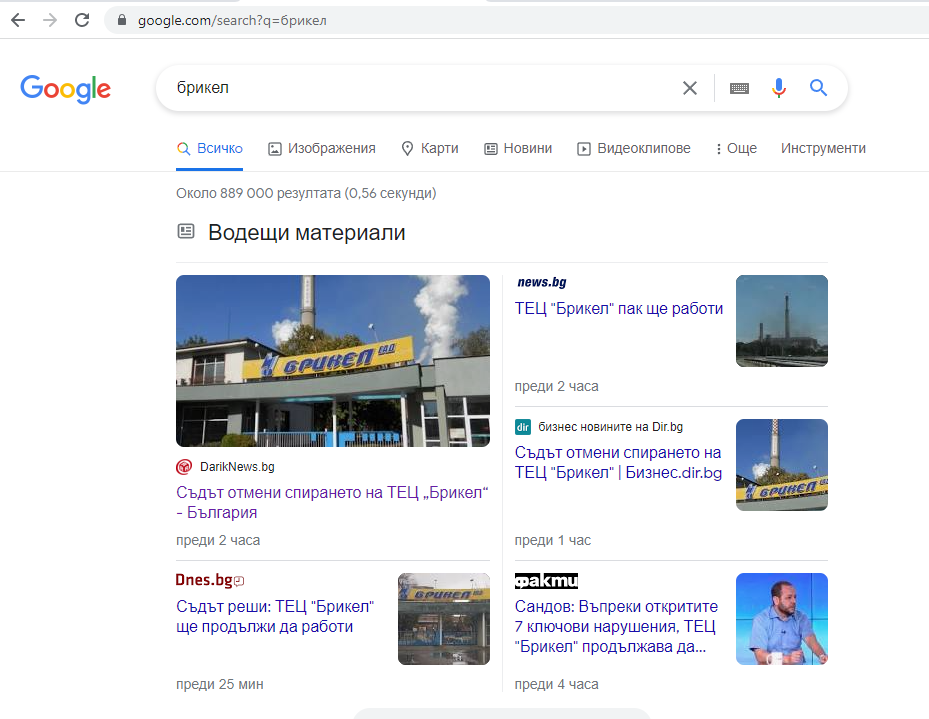
Task: Expand the Още menu
Action: point(736,148)
